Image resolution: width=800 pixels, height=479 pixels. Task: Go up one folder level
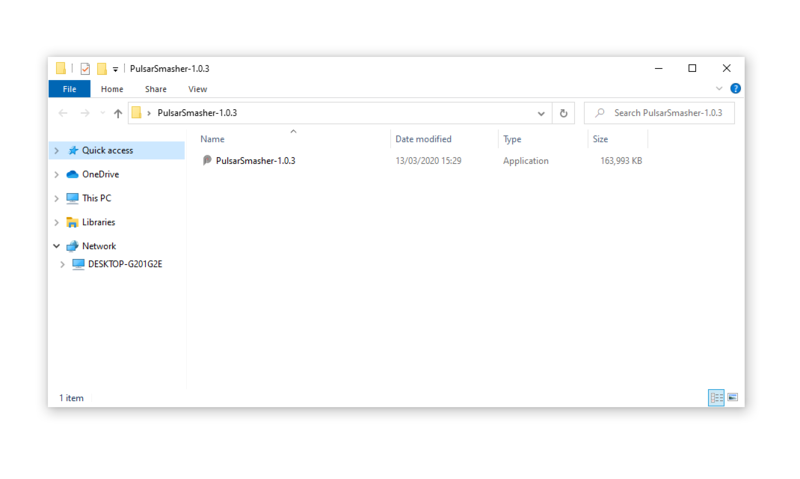(118, 113)
